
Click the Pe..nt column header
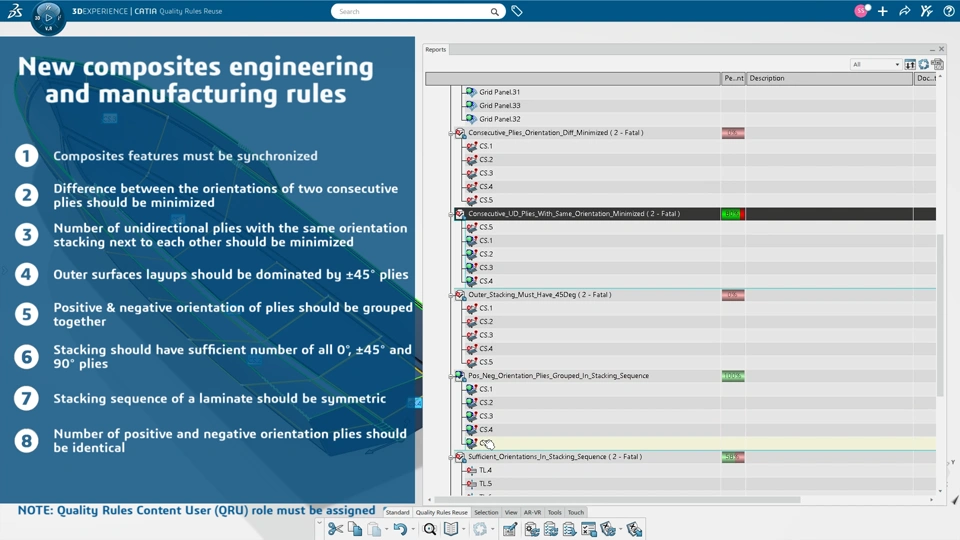point(733,78)
